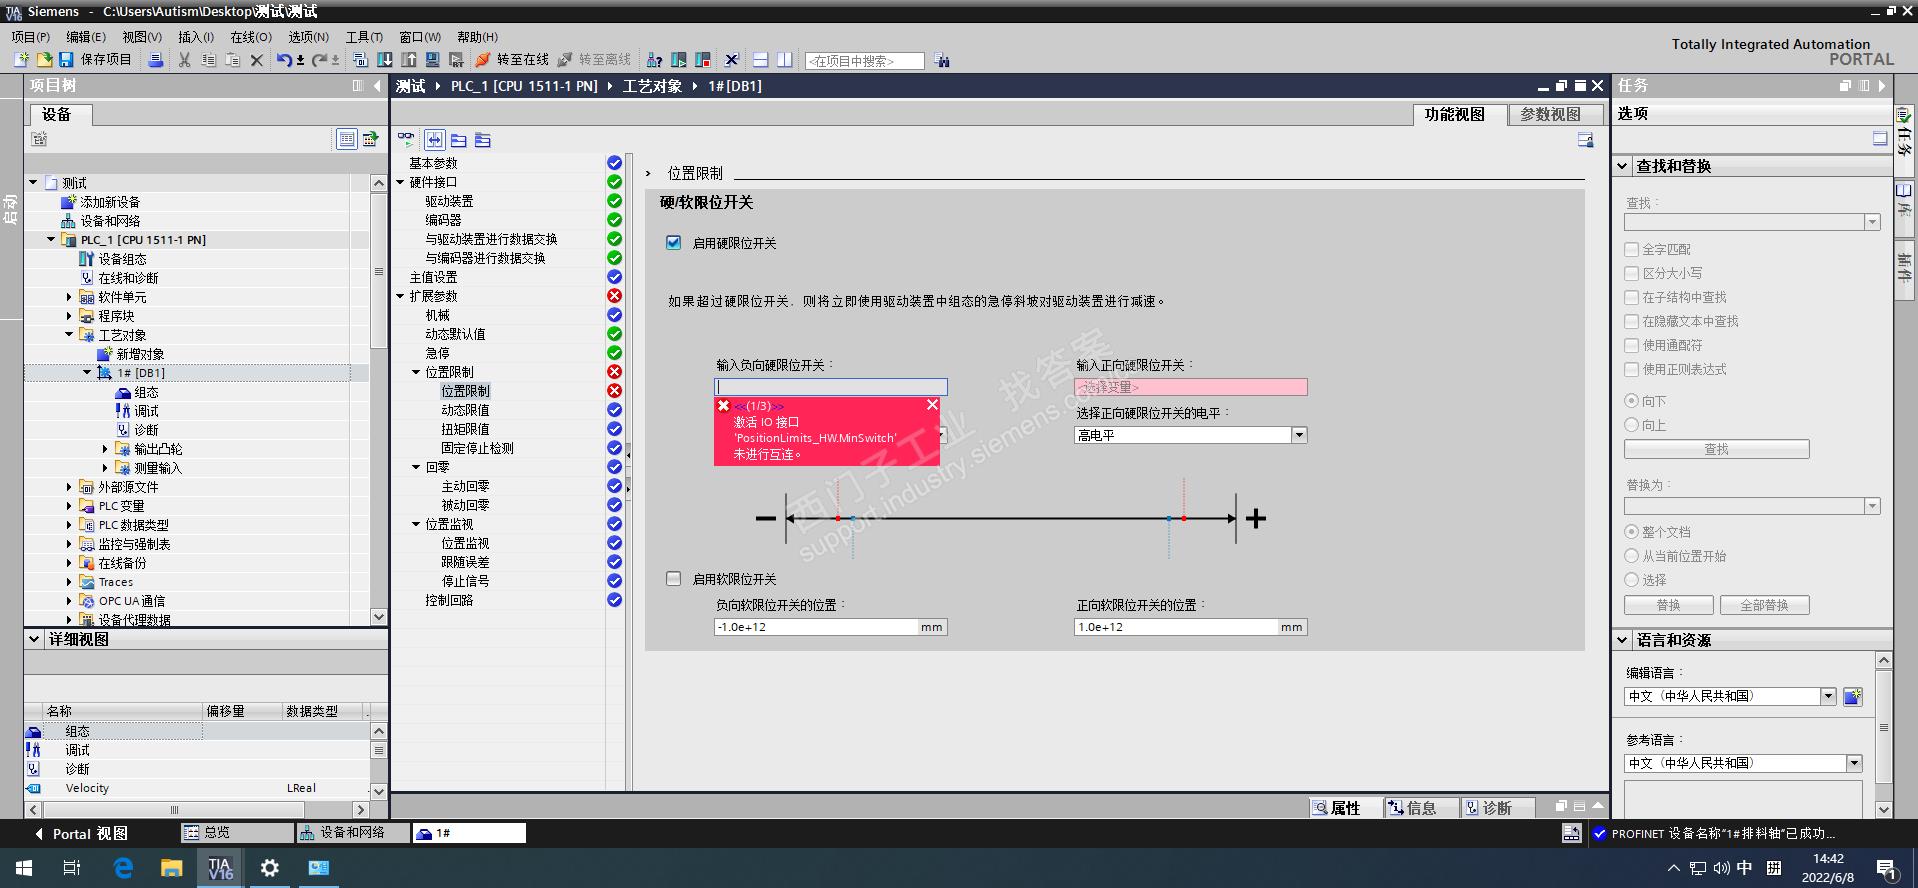Click the start CPU icon
Viewport: 1918px width, 888px height.
[679, 60]
